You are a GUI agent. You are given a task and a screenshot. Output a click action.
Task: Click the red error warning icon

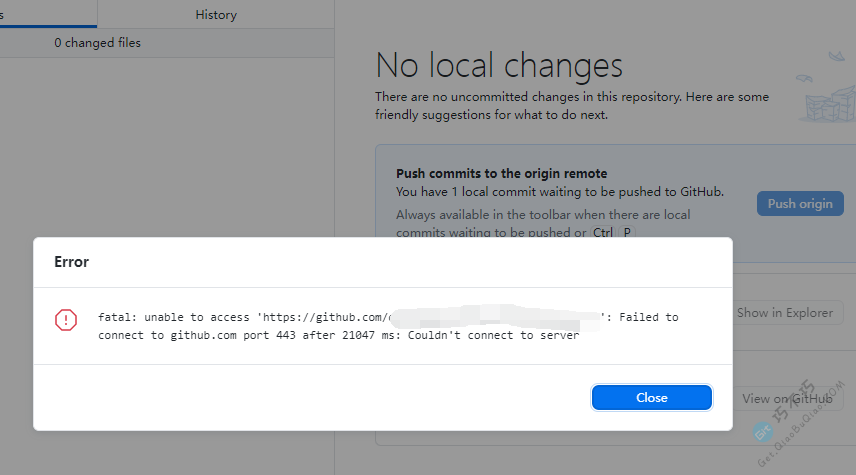pos(66,320)
